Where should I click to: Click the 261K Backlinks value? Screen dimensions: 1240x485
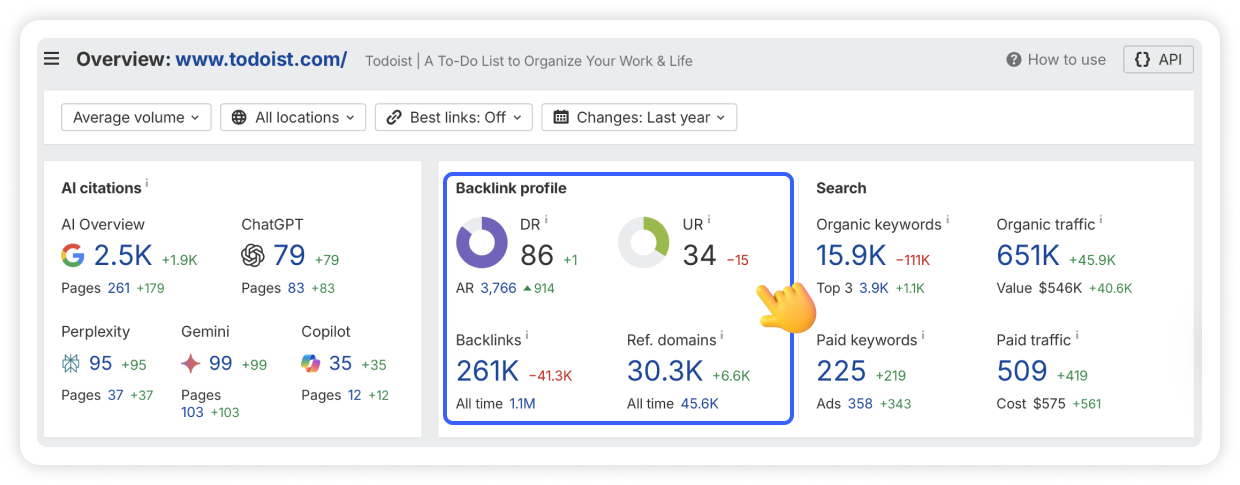coord(487,371)
